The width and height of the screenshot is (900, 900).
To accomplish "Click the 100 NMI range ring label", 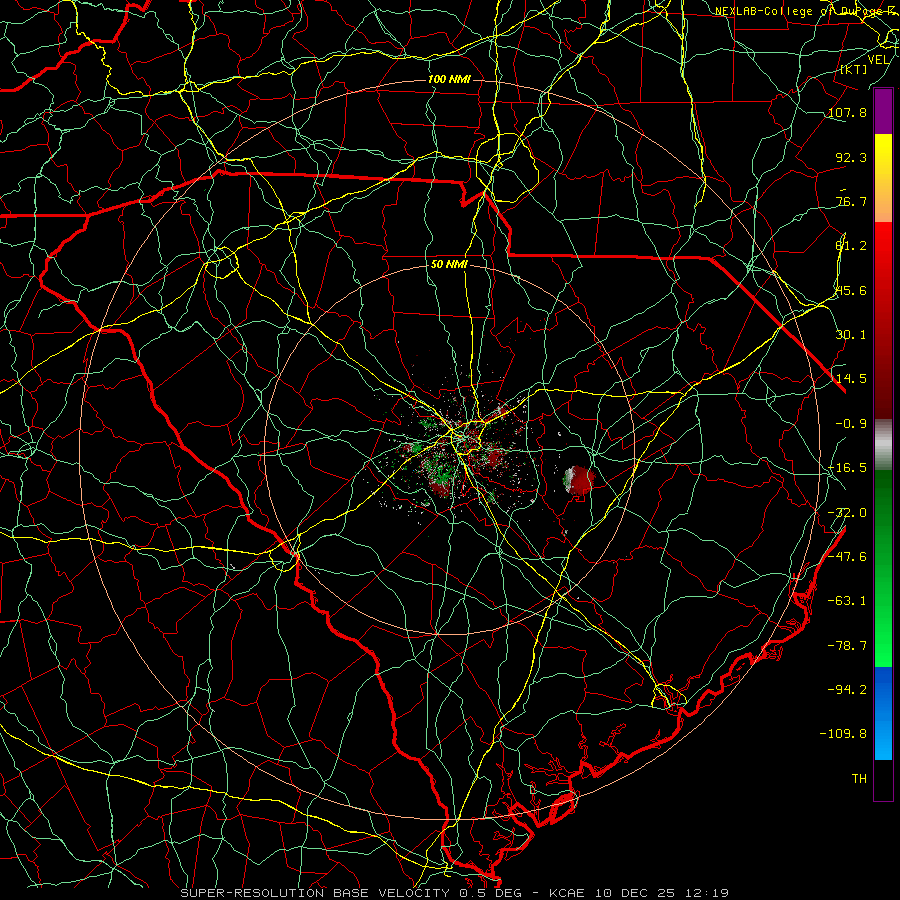I will (x=449, y=79).
